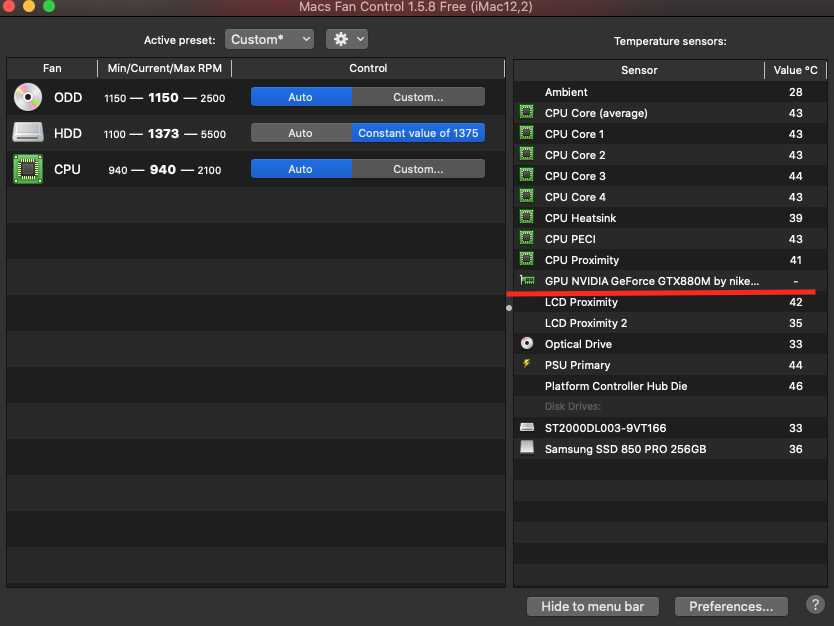Select the Optical Drive sensor label
This screenshot has width=834, height=626.
578,344
